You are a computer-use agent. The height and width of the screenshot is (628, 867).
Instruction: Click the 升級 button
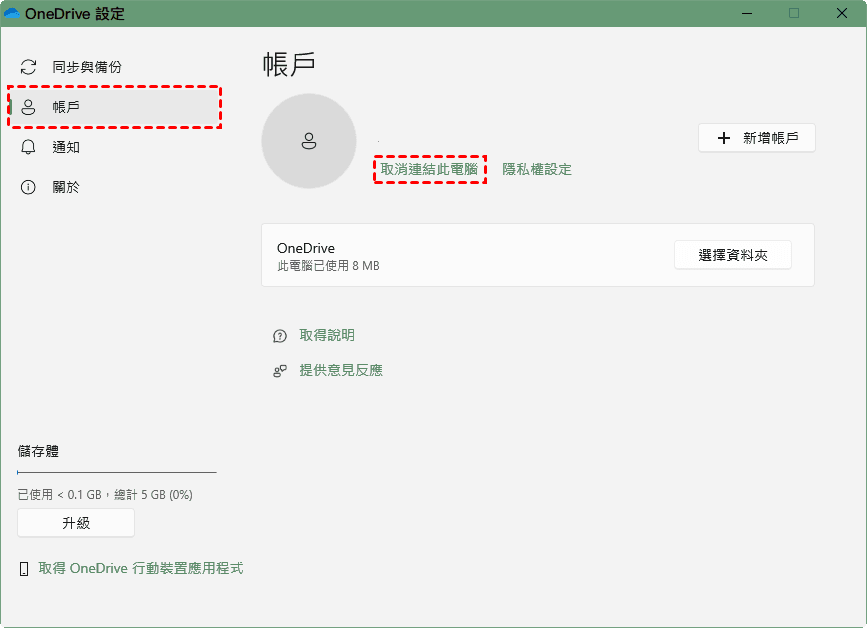(x=76, y=522)
